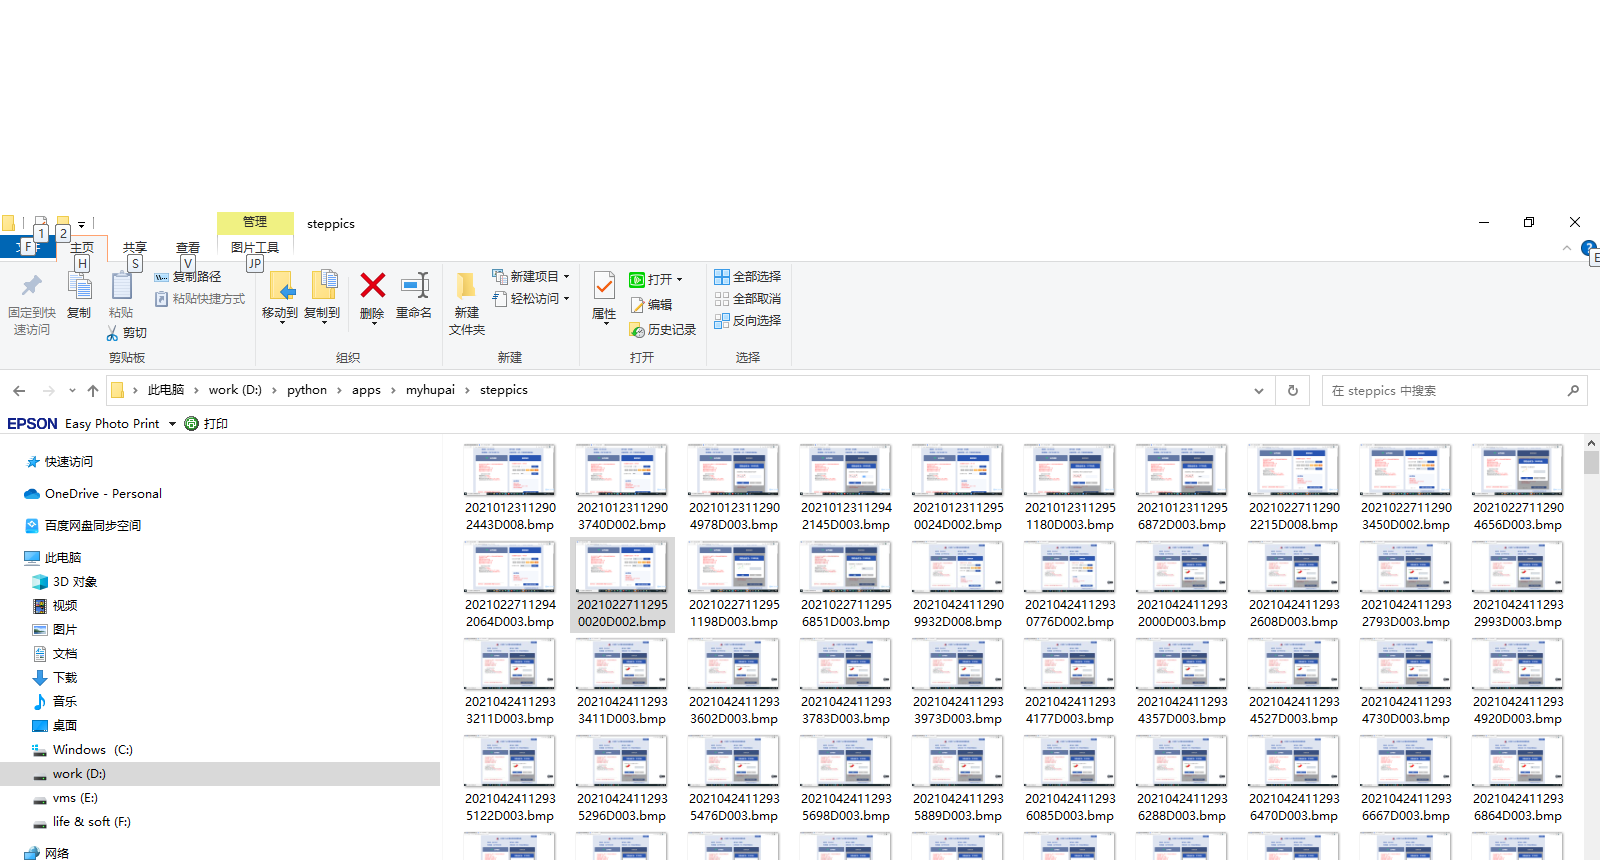Click the Pin to Quick access icon
1600x860 pixels.
click(x=32, y=286)
